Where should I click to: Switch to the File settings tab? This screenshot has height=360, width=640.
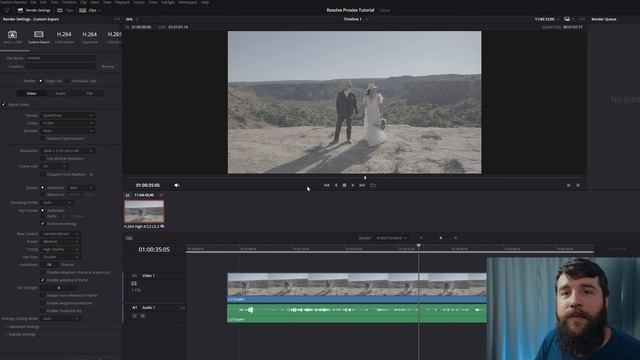89,93
